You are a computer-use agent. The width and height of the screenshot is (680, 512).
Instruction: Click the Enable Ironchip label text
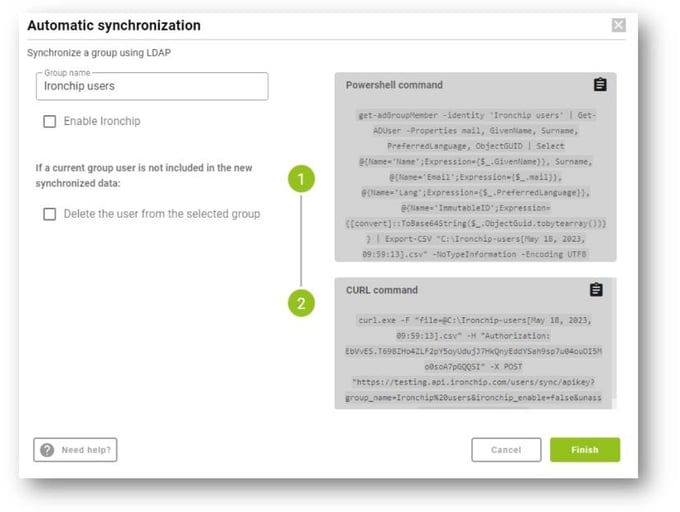click(102, 121)
